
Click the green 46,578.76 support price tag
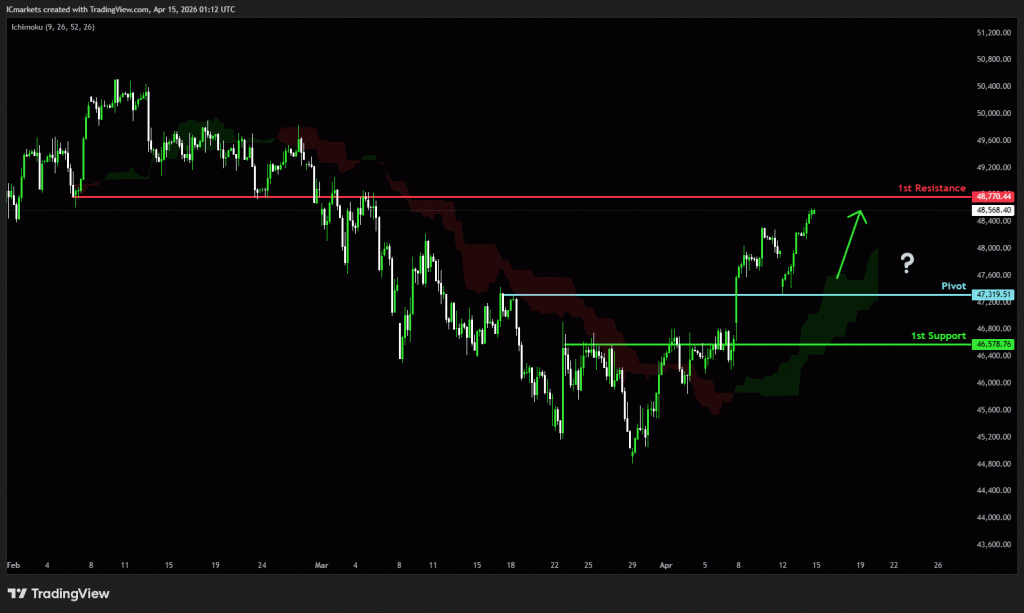coord(993,344)
